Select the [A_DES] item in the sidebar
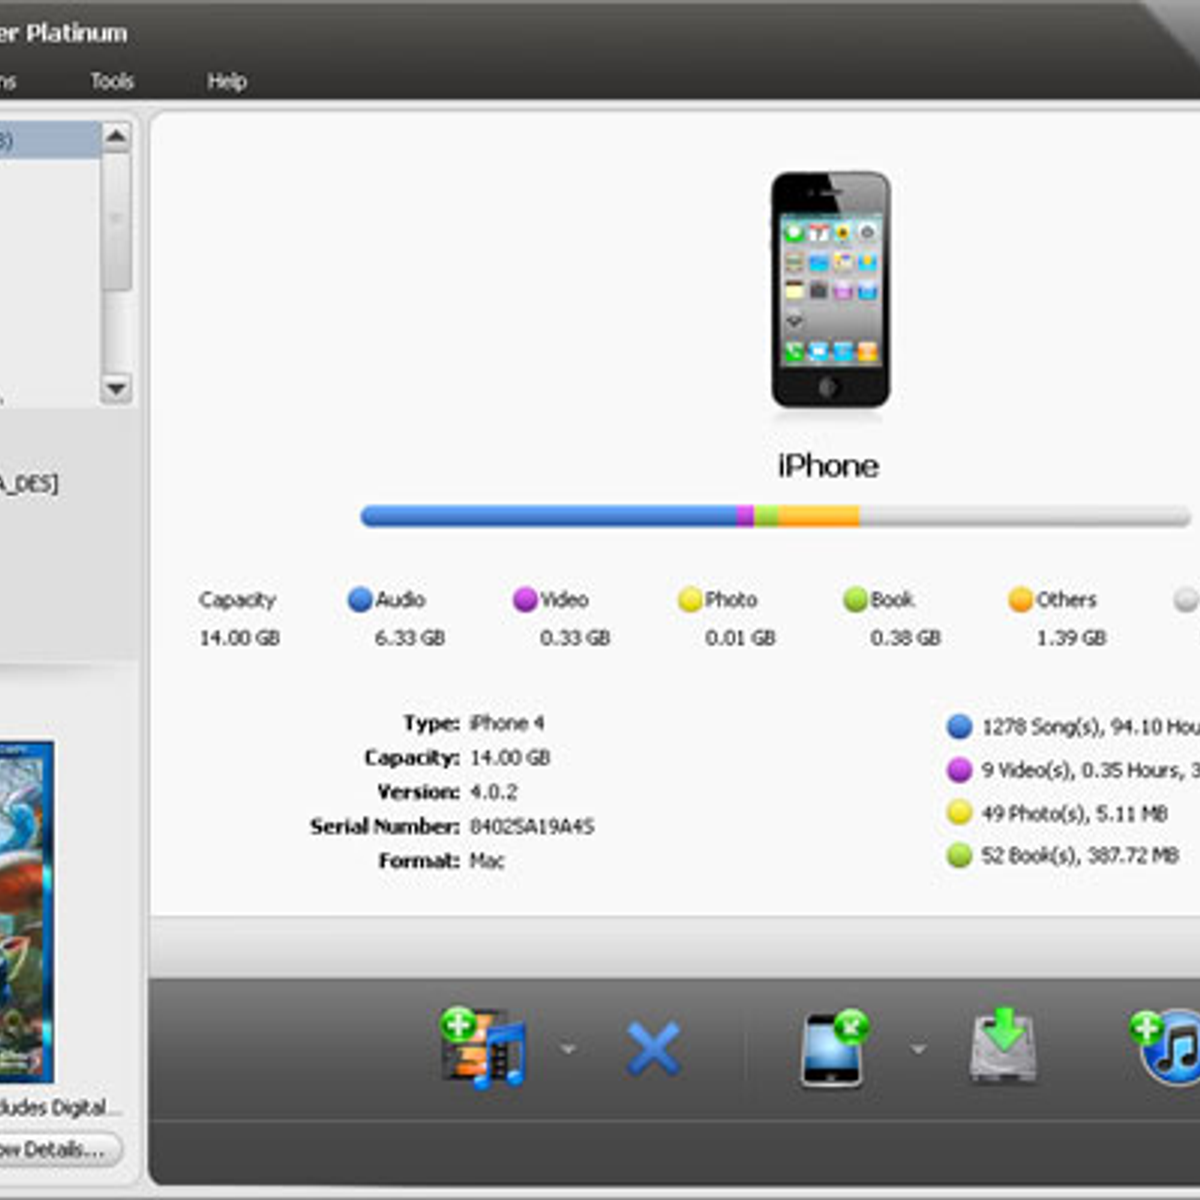This screenshot has width=1200, height=1200. [x=30, y=484]
